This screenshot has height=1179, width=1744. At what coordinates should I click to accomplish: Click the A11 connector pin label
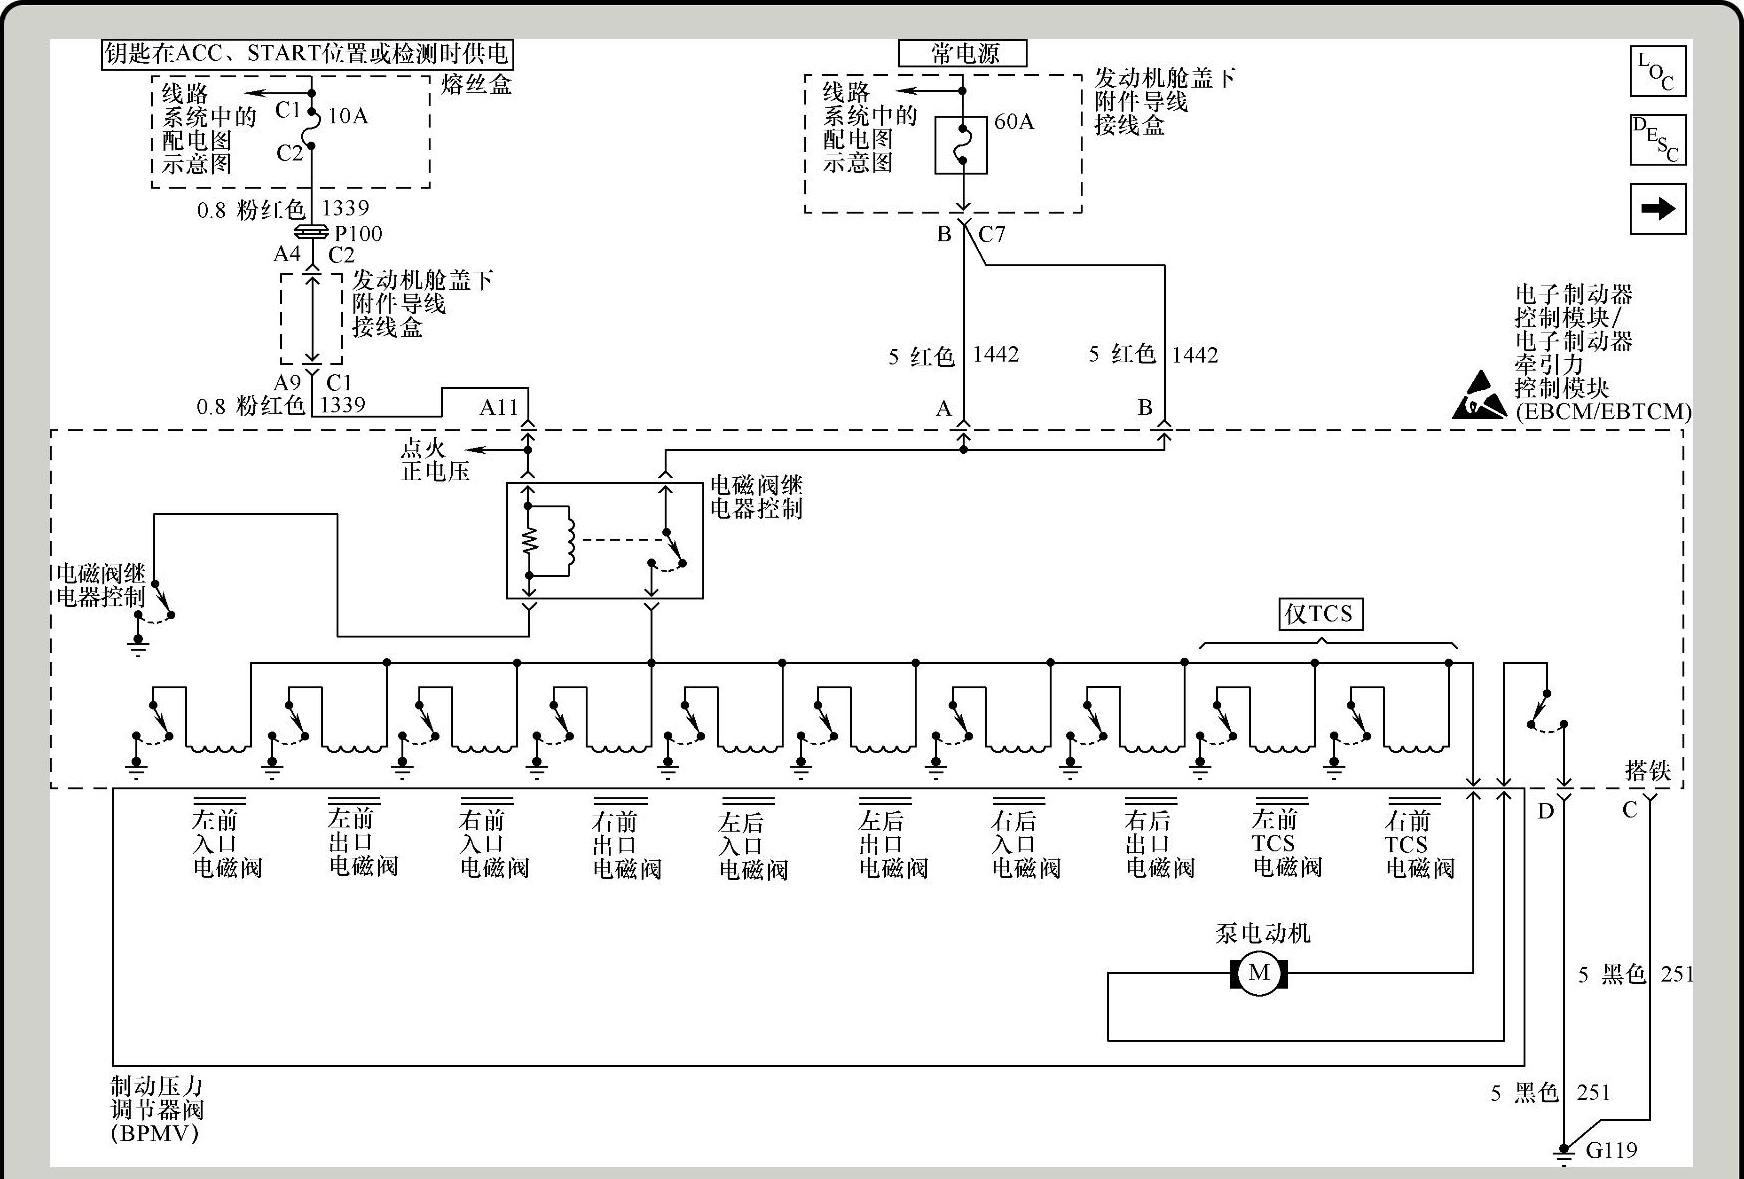tap(499, 407)
